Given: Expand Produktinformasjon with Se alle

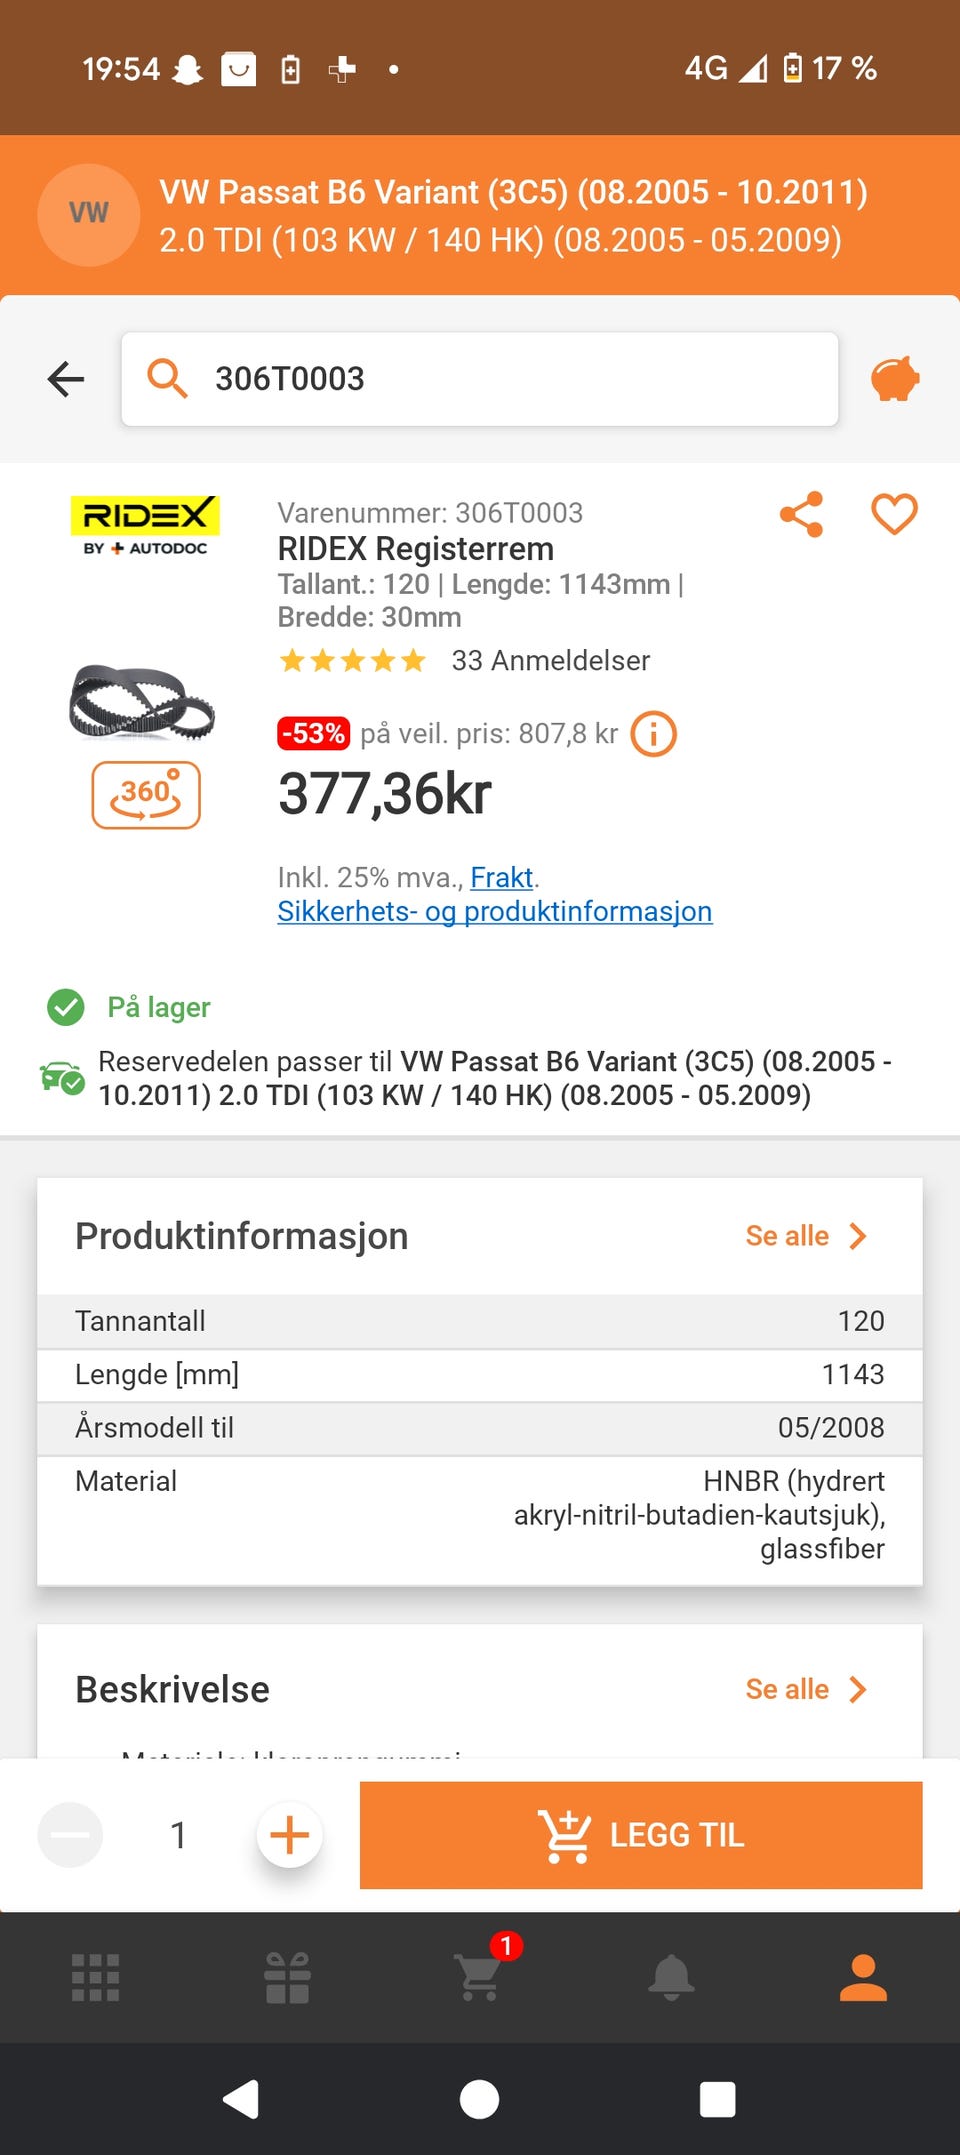Looking at the screenshot, I should pos(805,1236).
